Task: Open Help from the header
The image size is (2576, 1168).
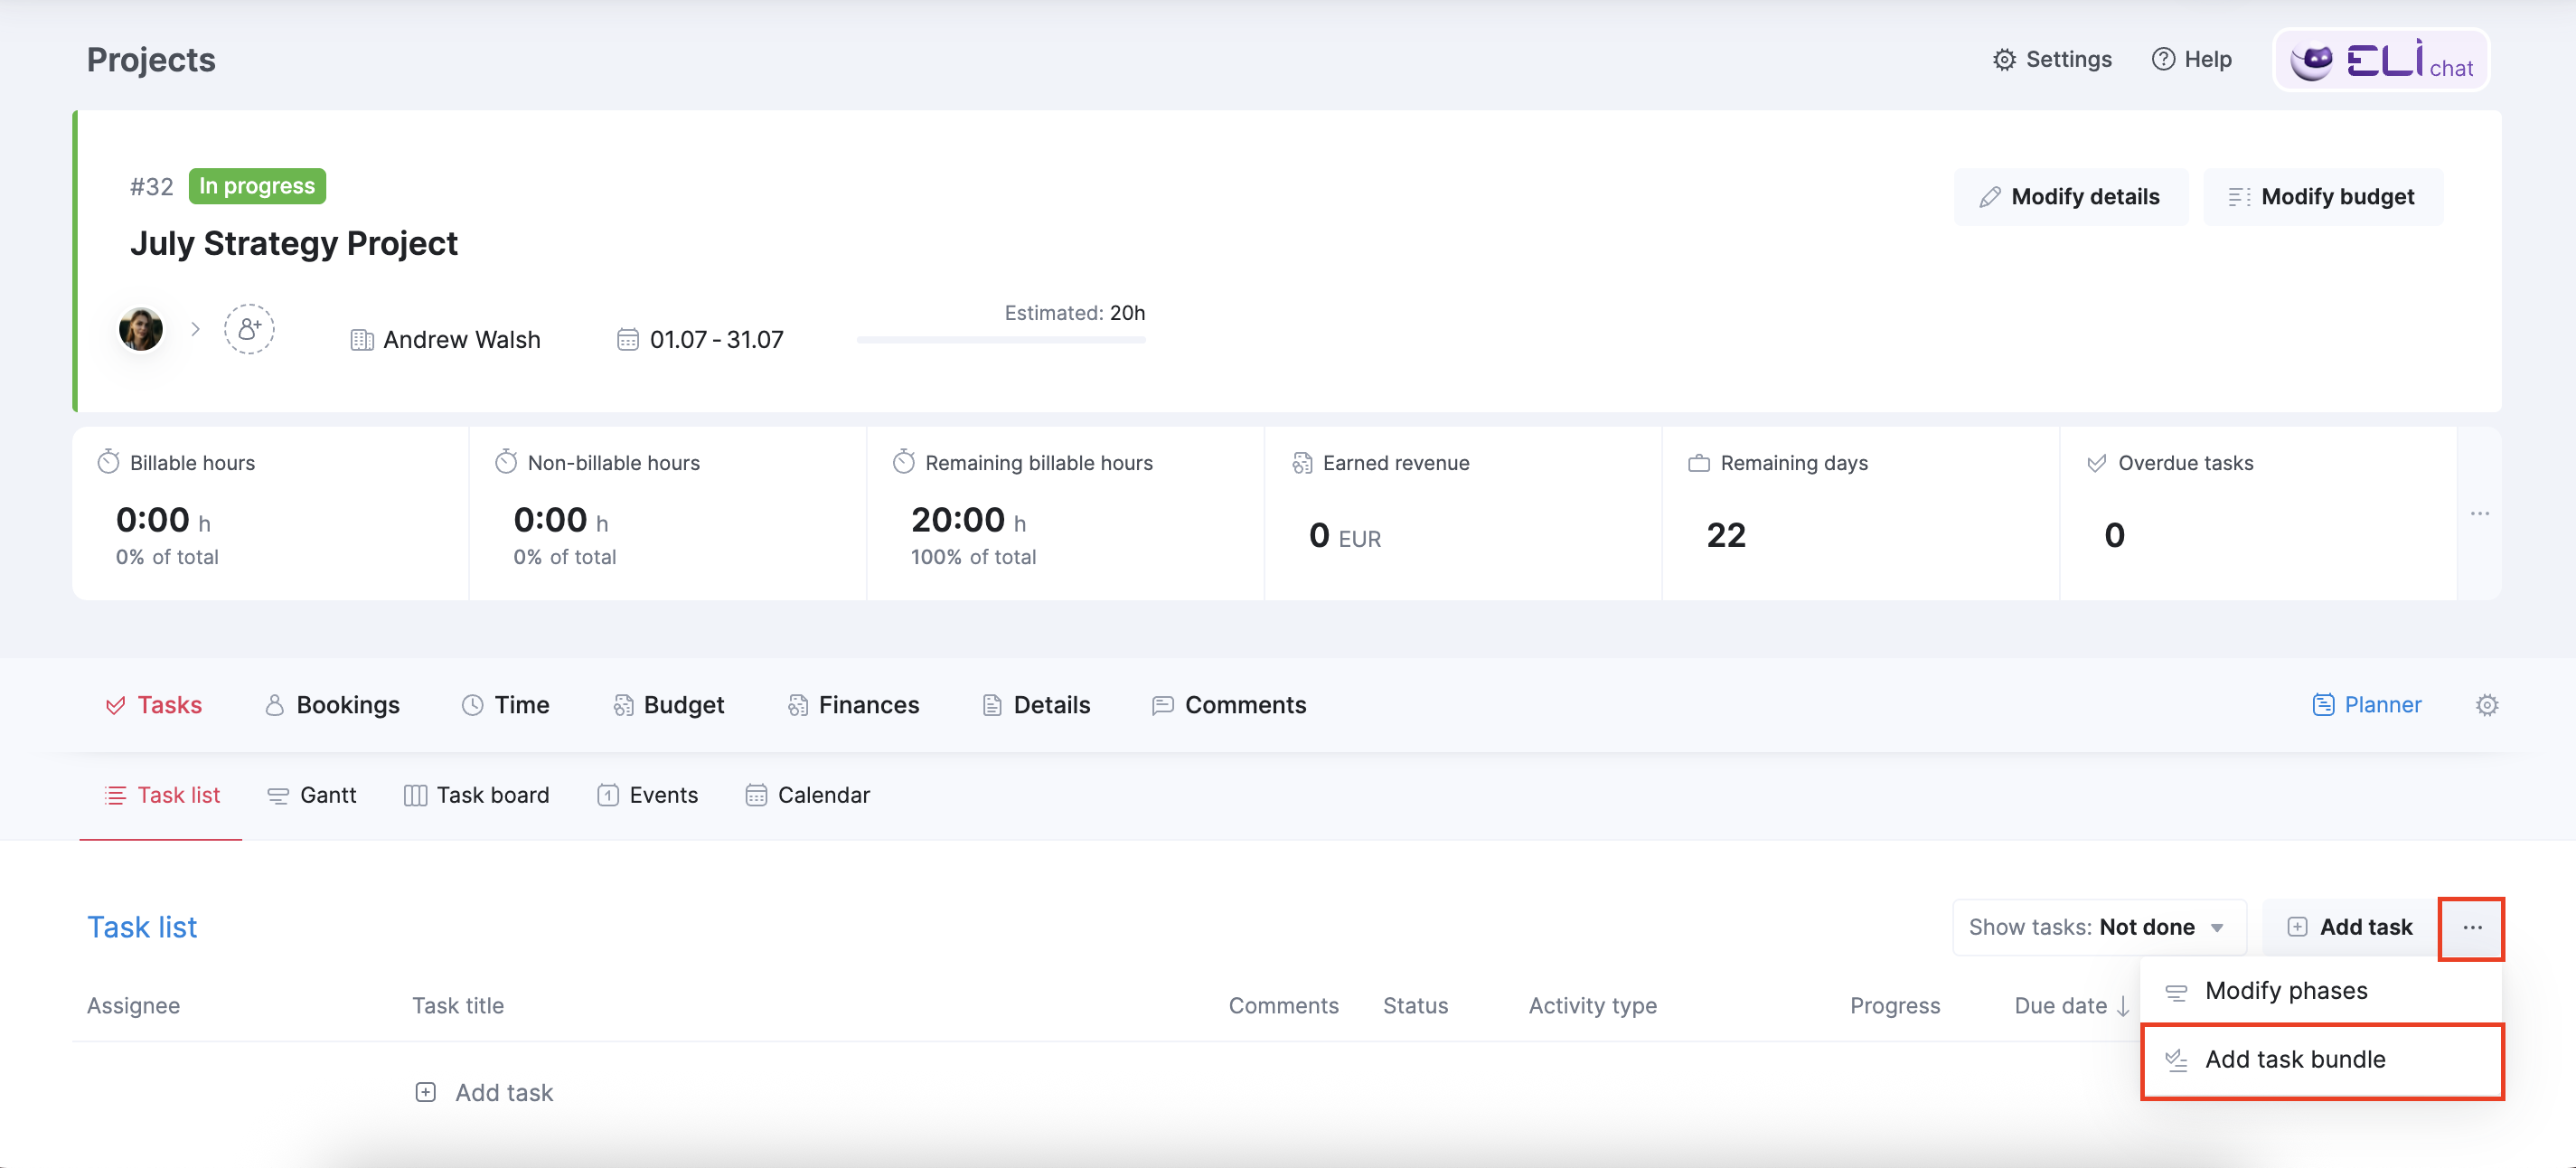Action: (2191, 59)
